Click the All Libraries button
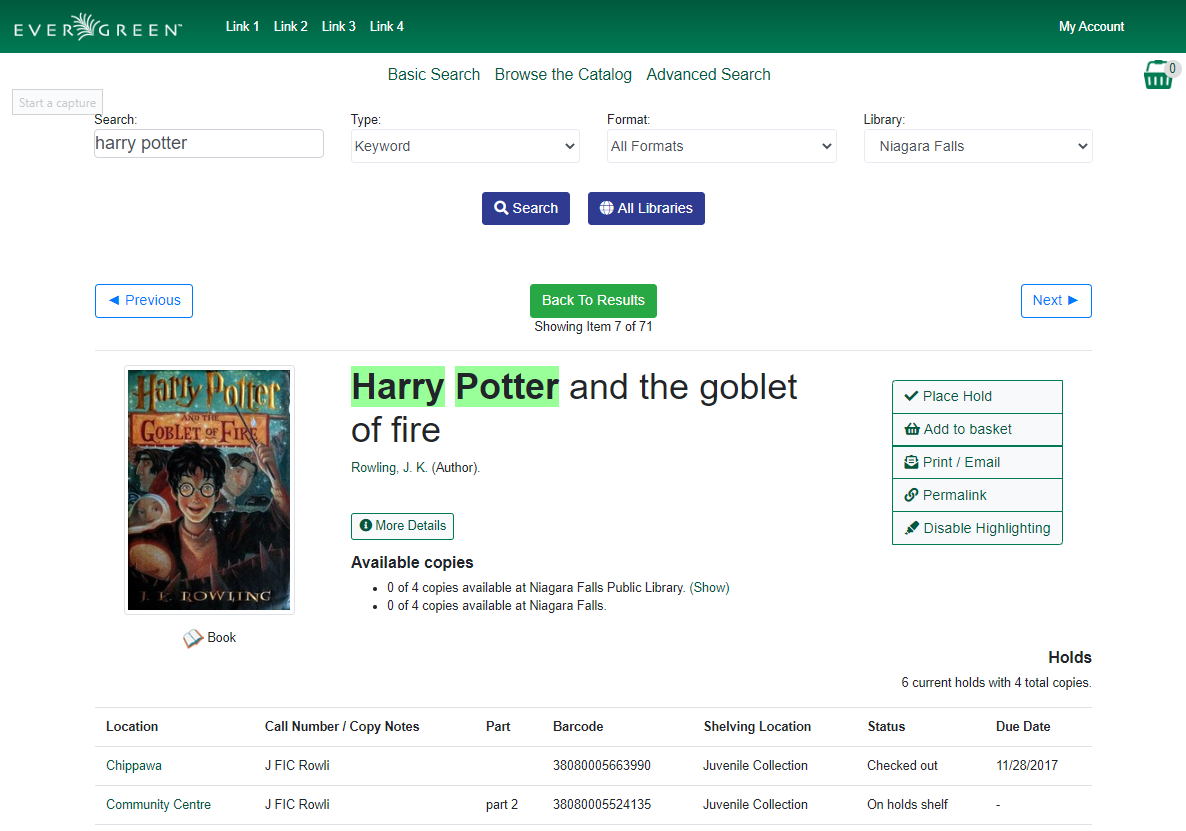This screenshot has height=831, width=1186. click(x=646, y=208)
